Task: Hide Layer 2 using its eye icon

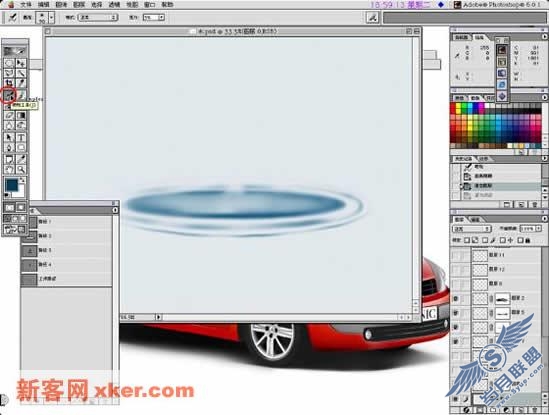Action: (x=456, y=299)
